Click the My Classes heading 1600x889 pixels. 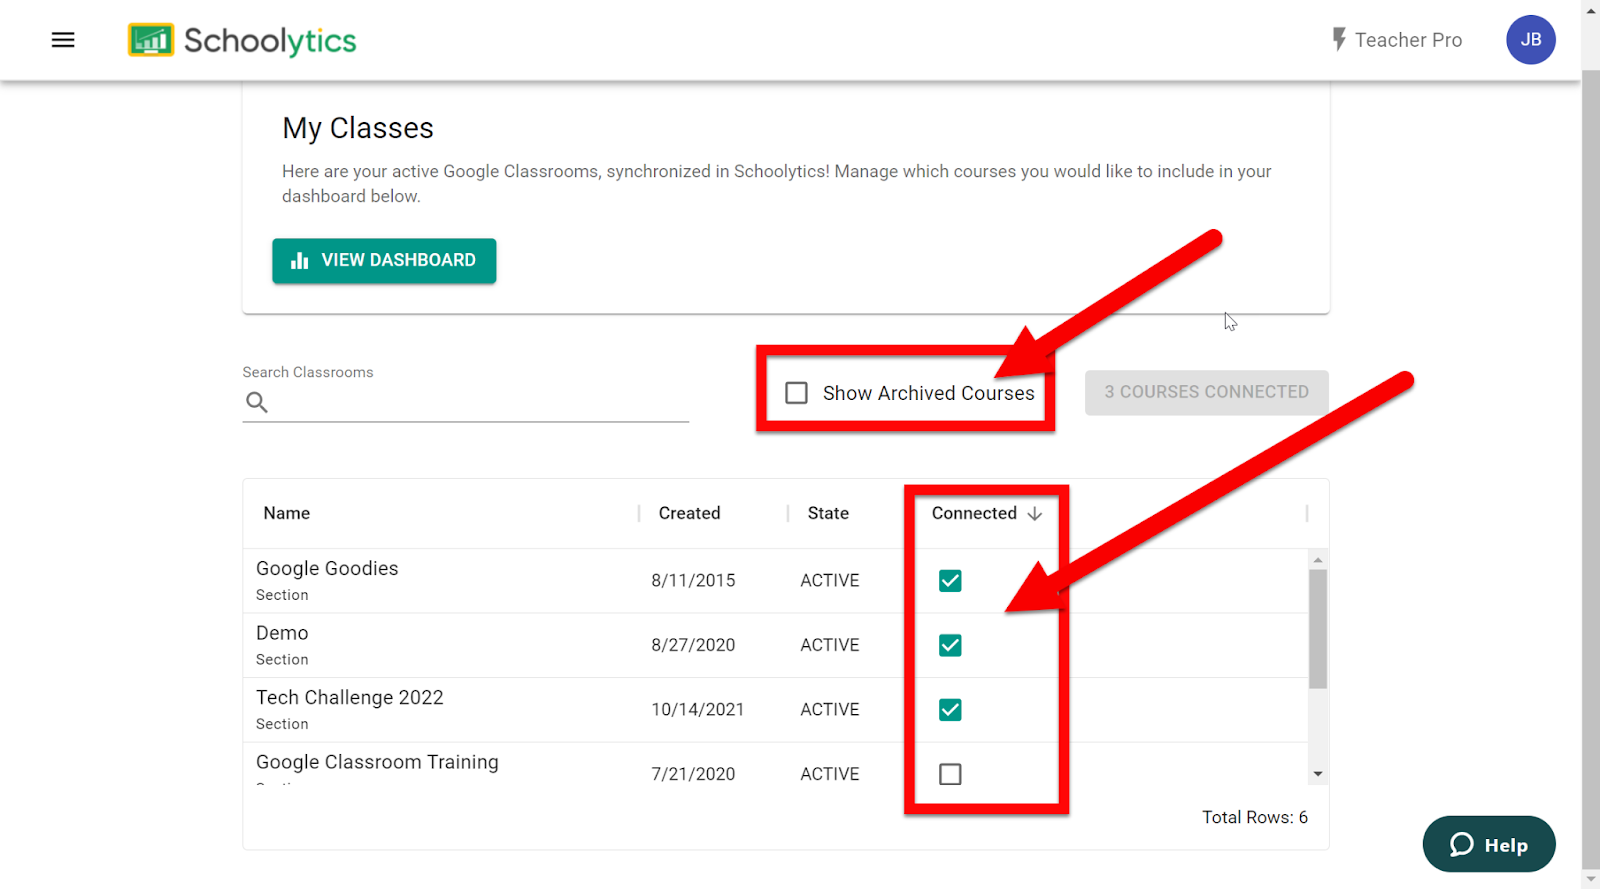pos(358,128)
